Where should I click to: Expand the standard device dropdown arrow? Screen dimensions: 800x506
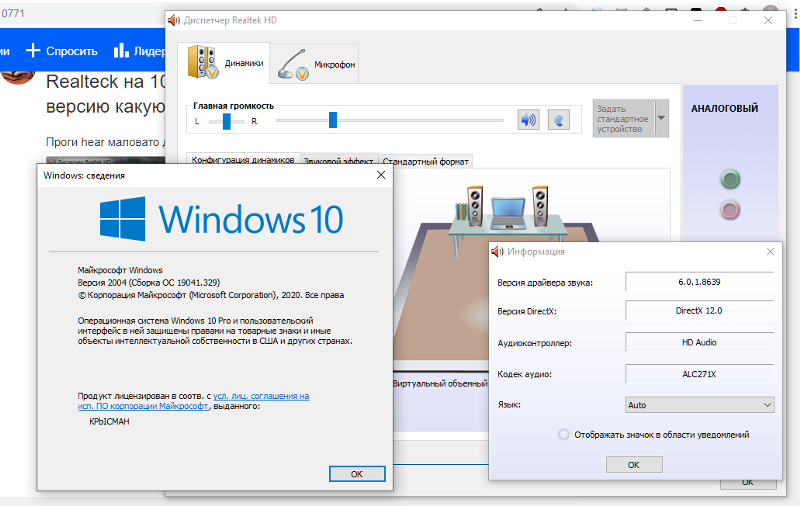[x=661, y=118]
